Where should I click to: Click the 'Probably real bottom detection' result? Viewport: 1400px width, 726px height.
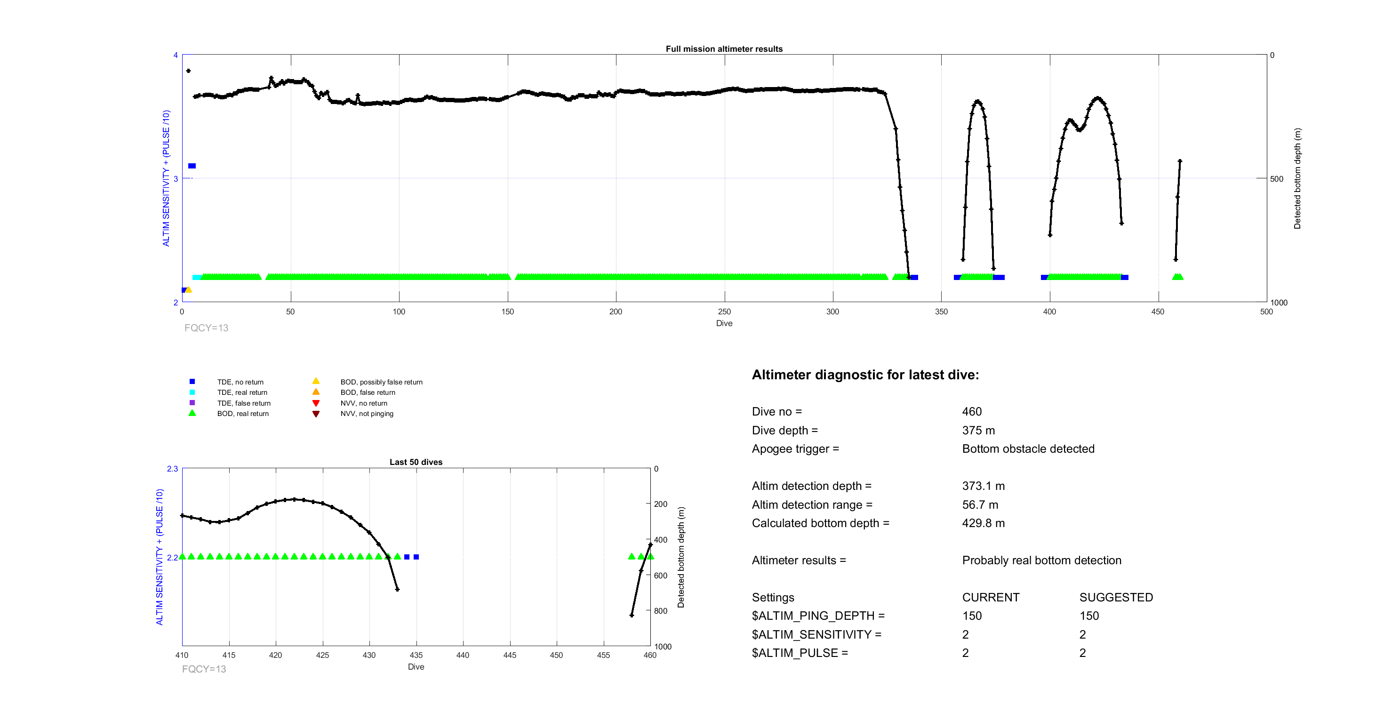[x=1041, y=560]
